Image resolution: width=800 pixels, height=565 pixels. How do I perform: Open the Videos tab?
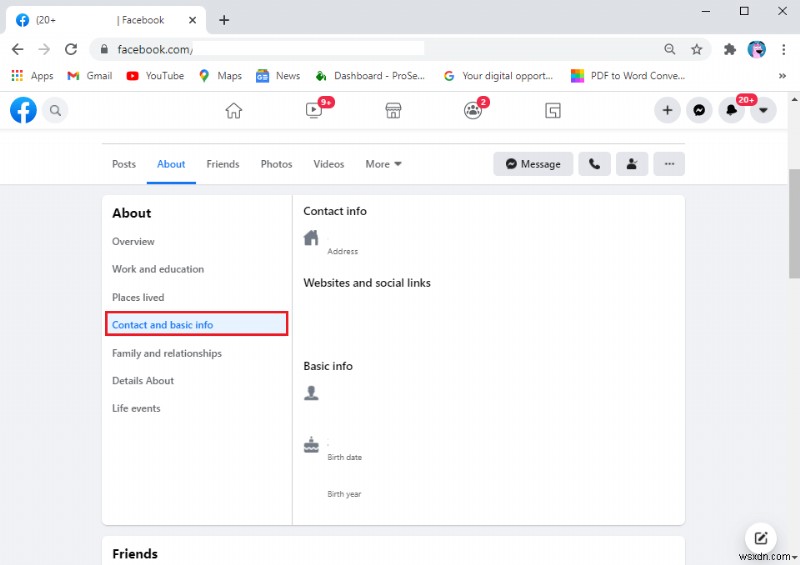click(x=329, y=164)
